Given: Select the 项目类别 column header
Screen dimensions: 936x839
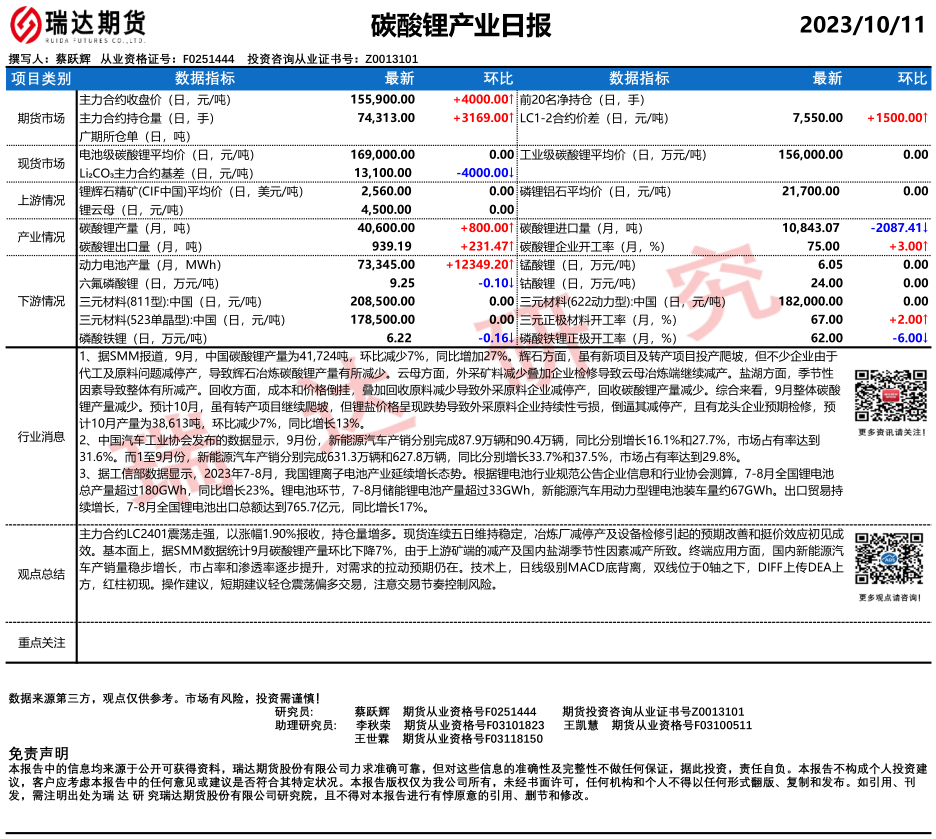Looking at the screenshot, I should click(41, 78).
